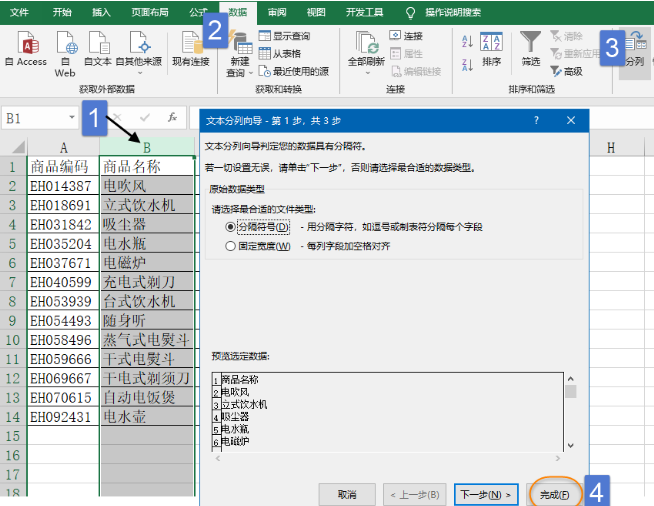Switch to the 插入 tab
654x506 pixels.
tap(101, 13)
